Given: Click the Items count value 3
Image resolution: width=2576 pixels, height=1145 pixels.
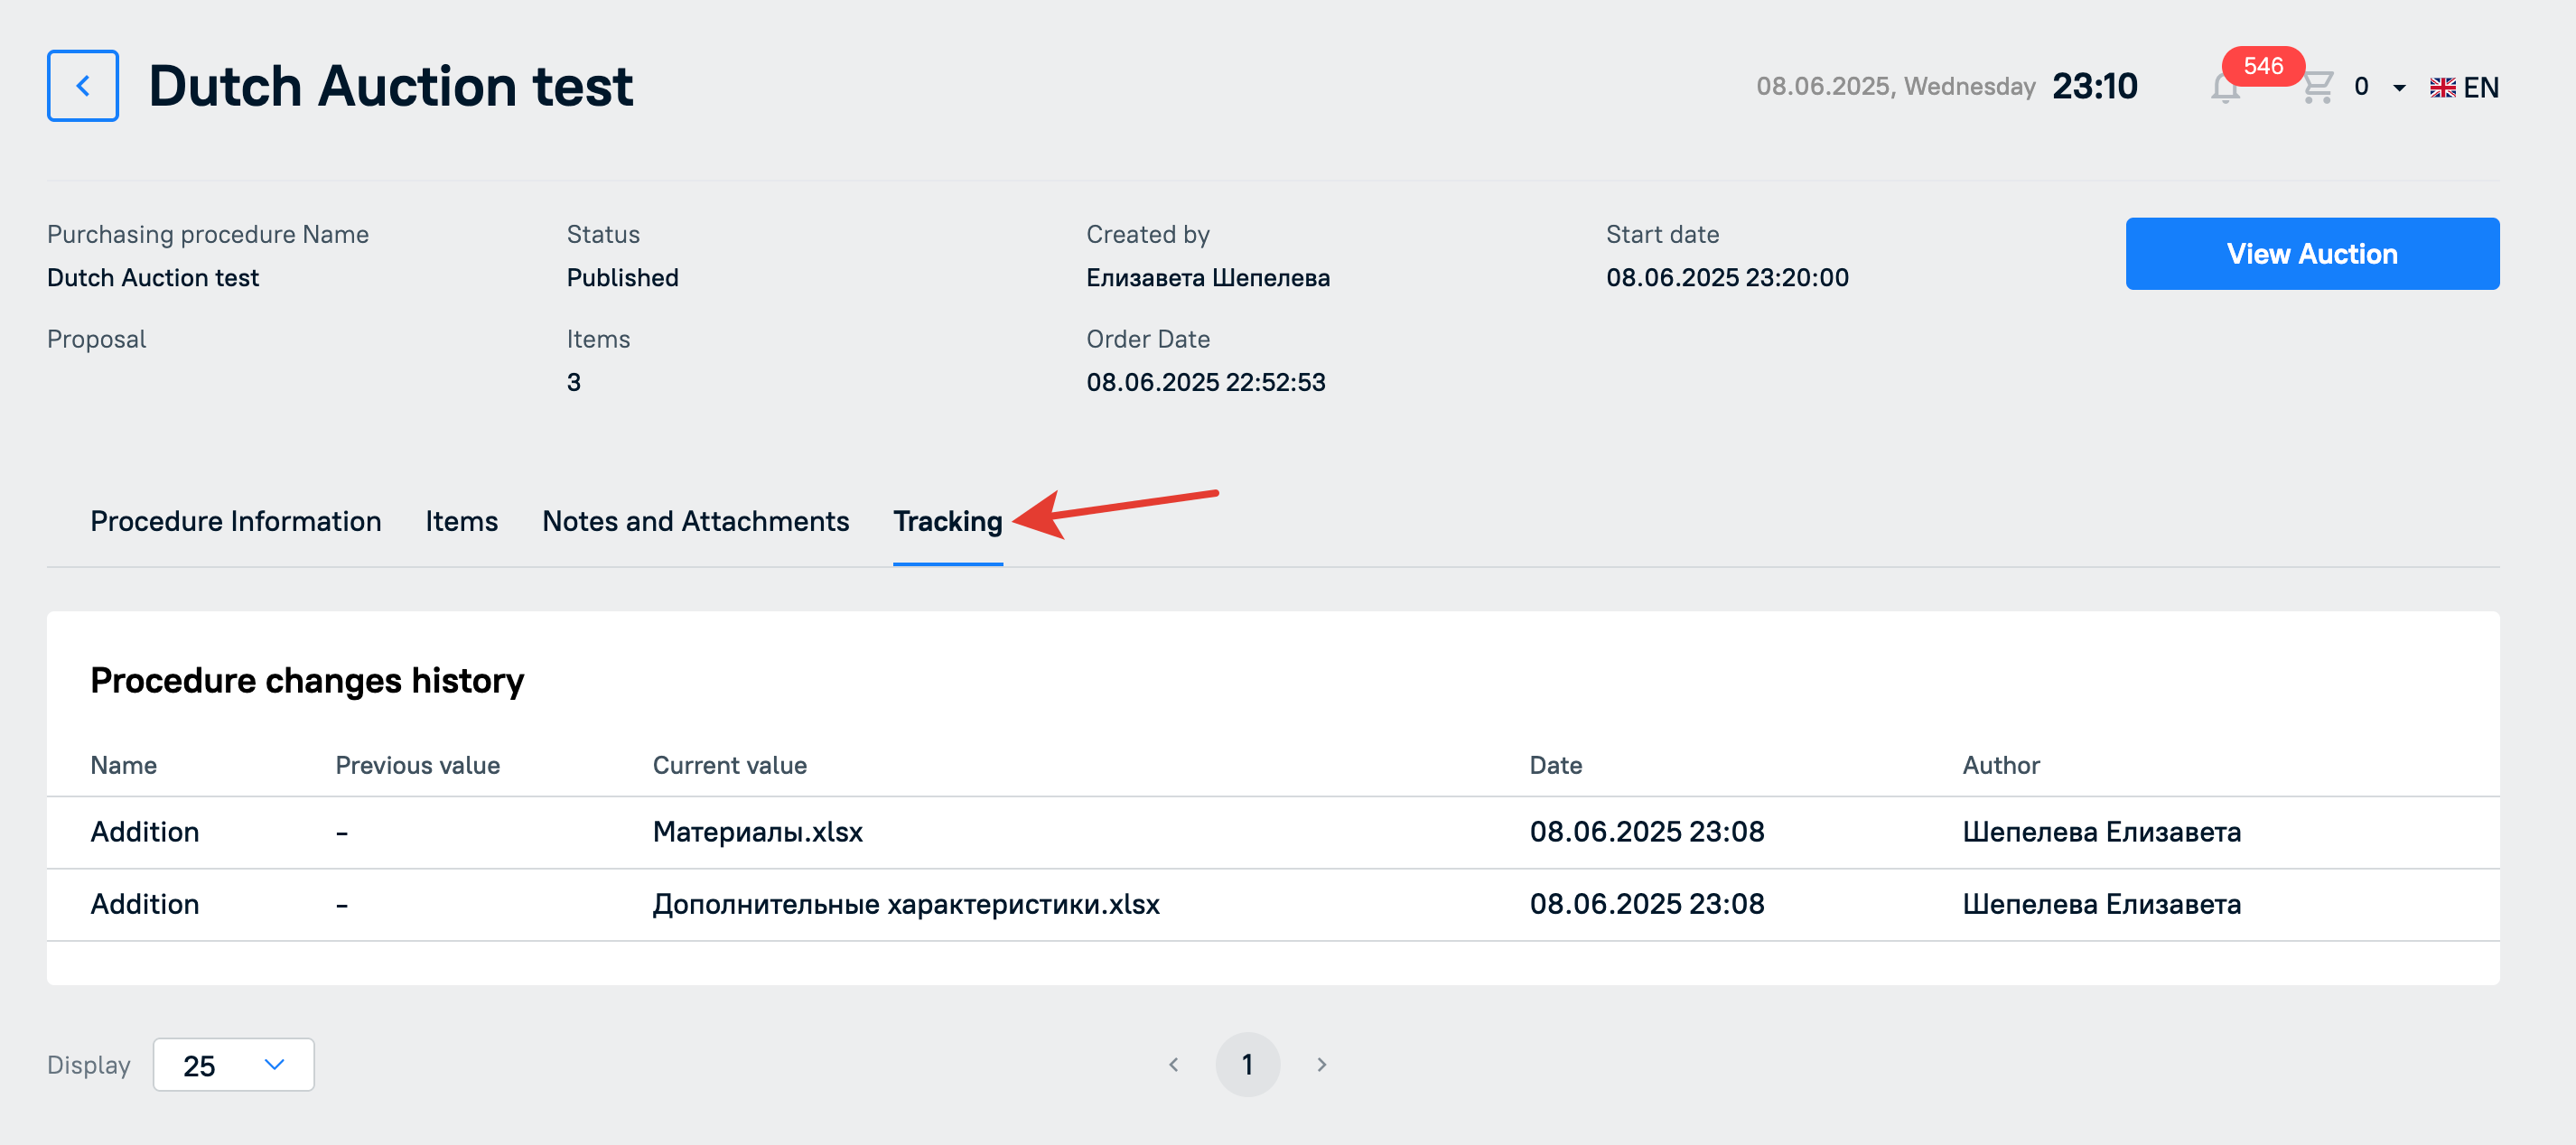Looking at the screenshot, I should coord(573,382).
